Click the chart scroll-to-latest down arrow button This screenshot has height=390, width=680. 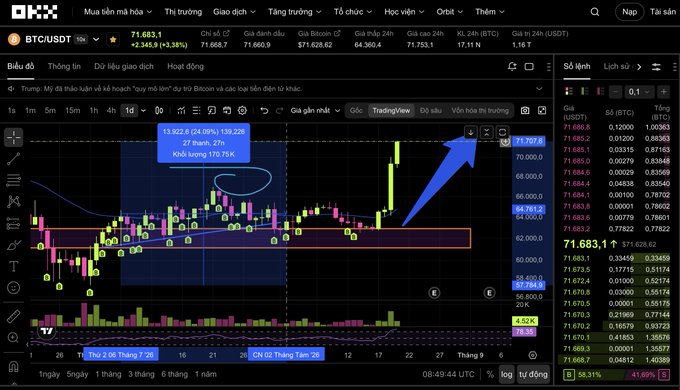(471, 132)
